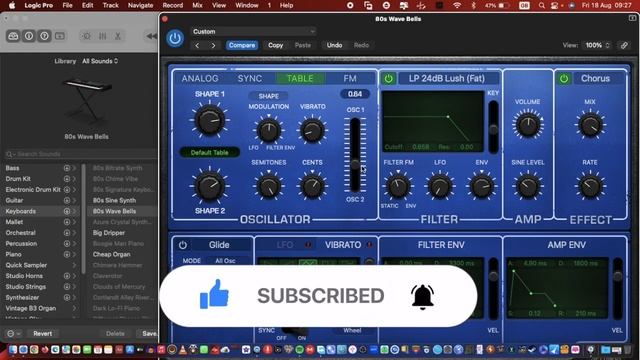This screenshot has height=360, width=640.
Task: Click the Redo button
Action: pyautogui.click(x=361, y=45)
